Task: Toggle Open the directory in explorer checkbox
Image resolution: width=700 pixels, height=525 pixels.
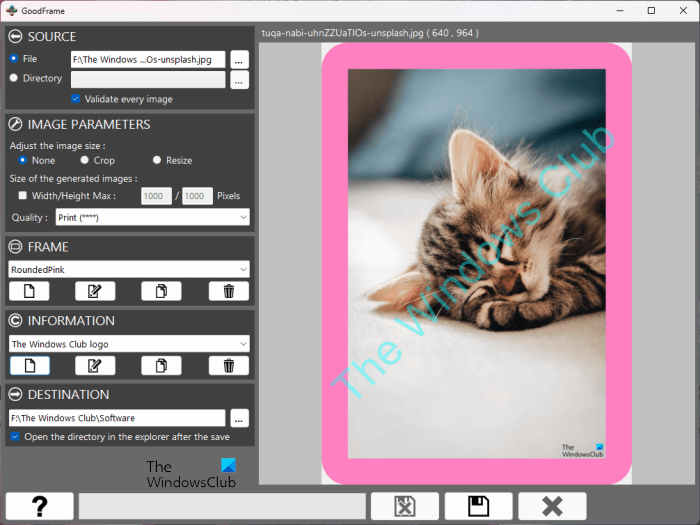Action: pos(15,436)
